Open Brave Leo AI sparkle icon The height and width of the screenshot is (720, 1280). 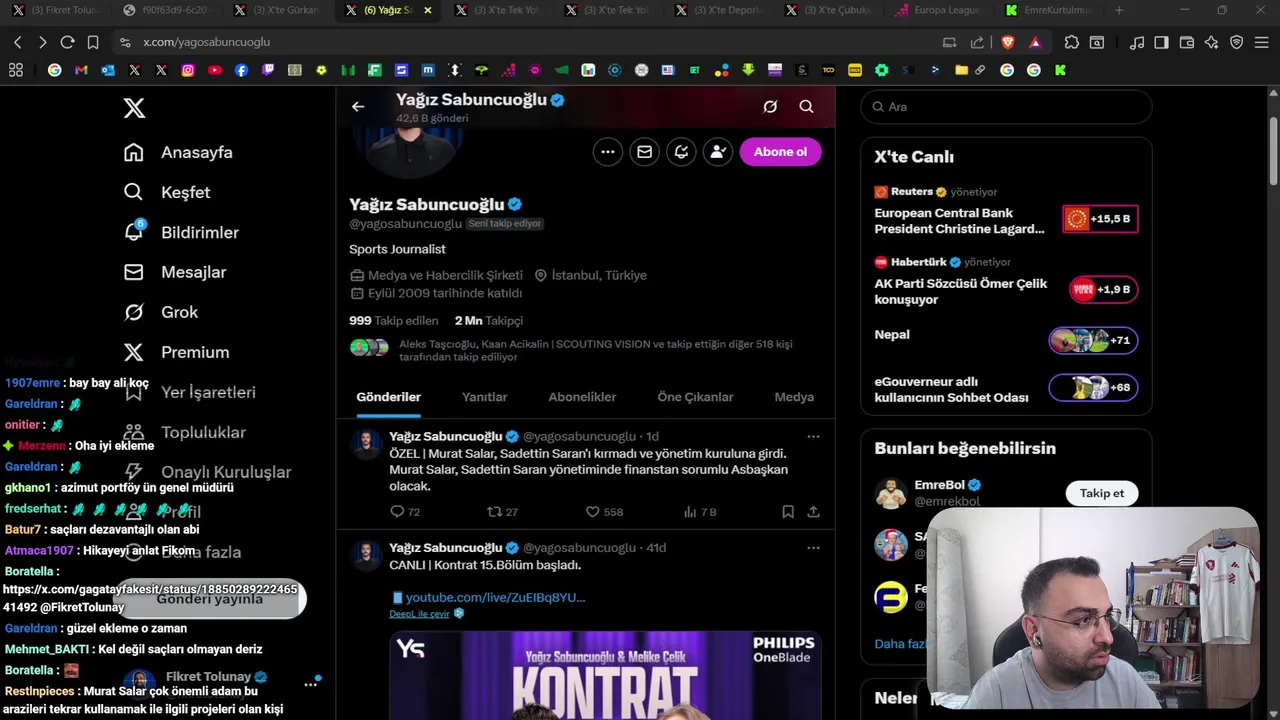[x=1211, y=42]
